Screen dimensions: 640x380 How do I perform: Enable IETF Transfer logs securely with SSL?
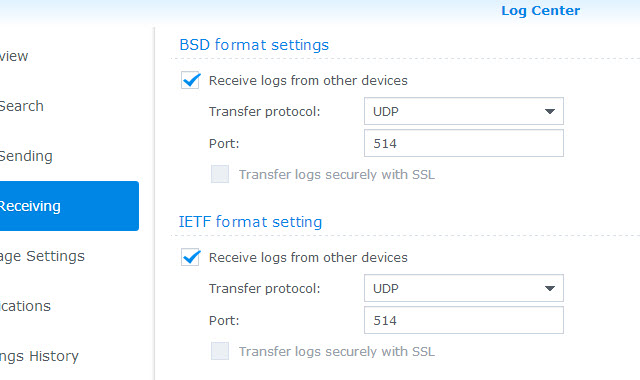point(220,351)
